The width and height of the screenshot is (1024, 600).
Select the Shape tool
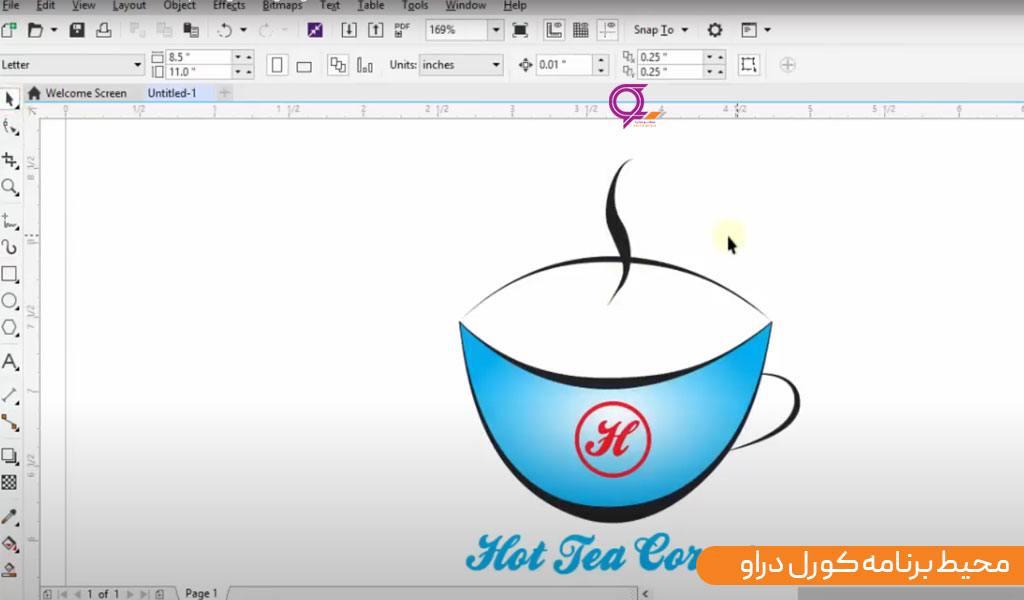(x=10, y=127)
